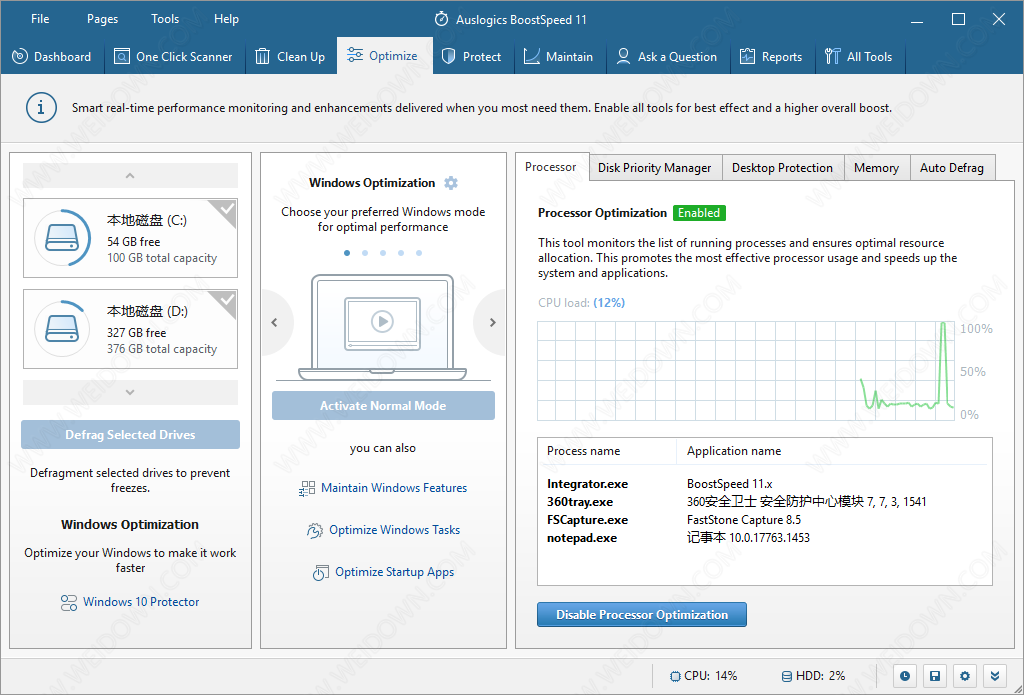Select the Integrator.exe process row
The height and width of the screenshot is (695, 1024).
click(765, 484)
